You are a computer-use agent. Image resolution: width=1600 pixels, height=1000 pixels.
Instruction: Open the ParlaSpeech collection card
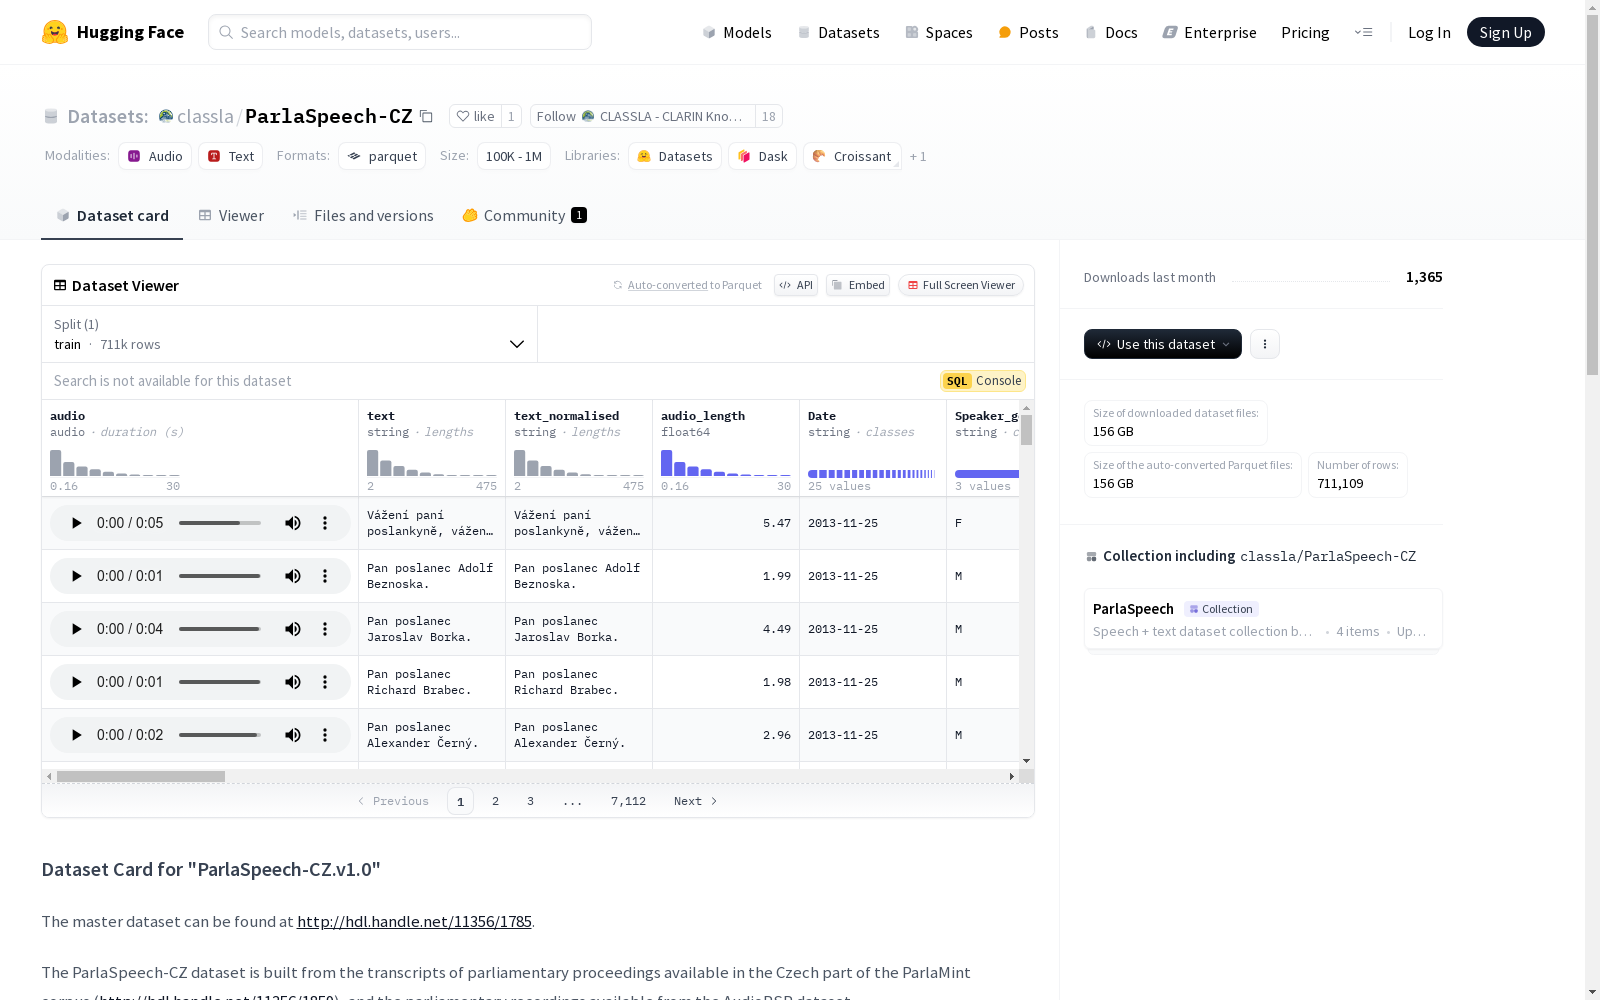(x=1263, y=619)
